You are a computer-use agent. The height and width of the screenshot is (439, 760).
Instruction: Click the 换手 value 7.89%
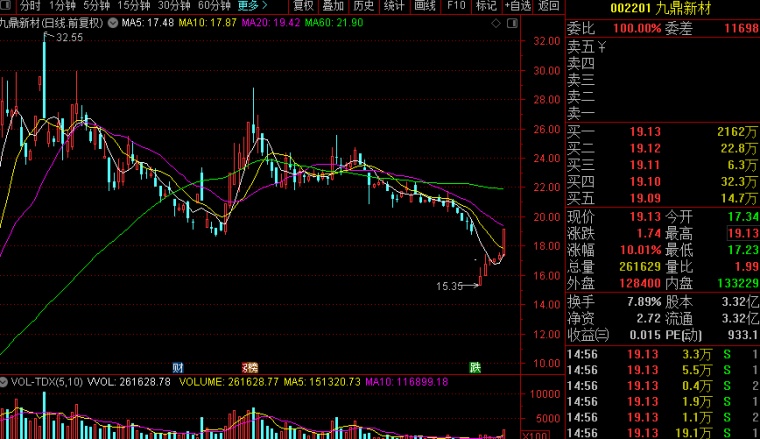click(644, 302)
